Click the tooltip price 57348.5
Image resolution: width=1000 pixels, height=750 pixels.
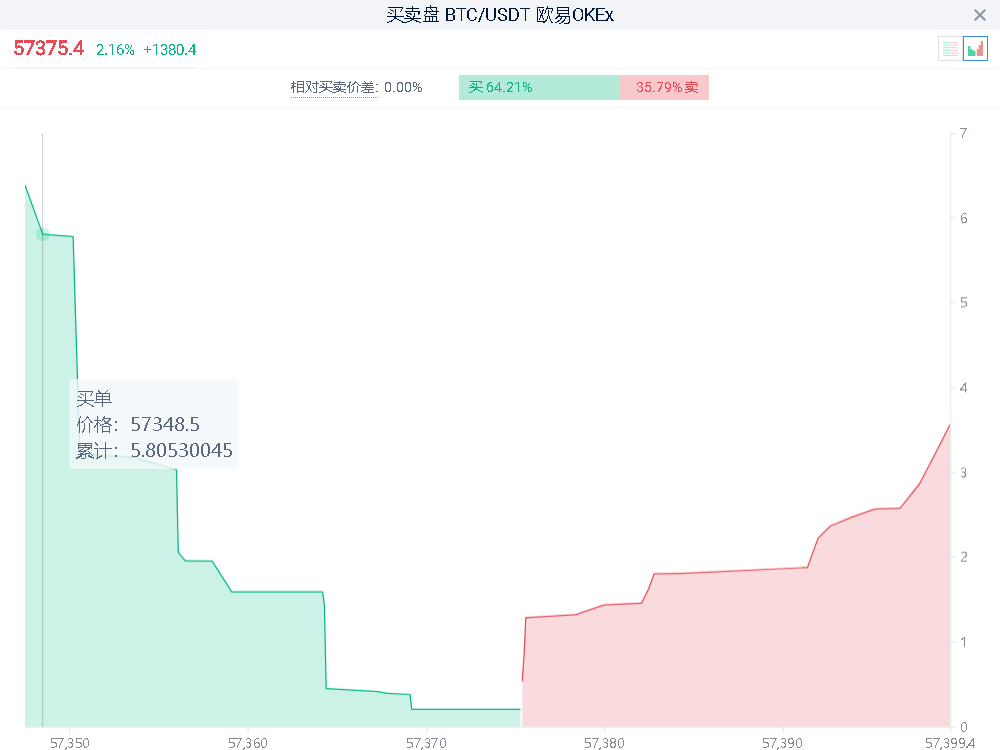(x=165, y=424)
